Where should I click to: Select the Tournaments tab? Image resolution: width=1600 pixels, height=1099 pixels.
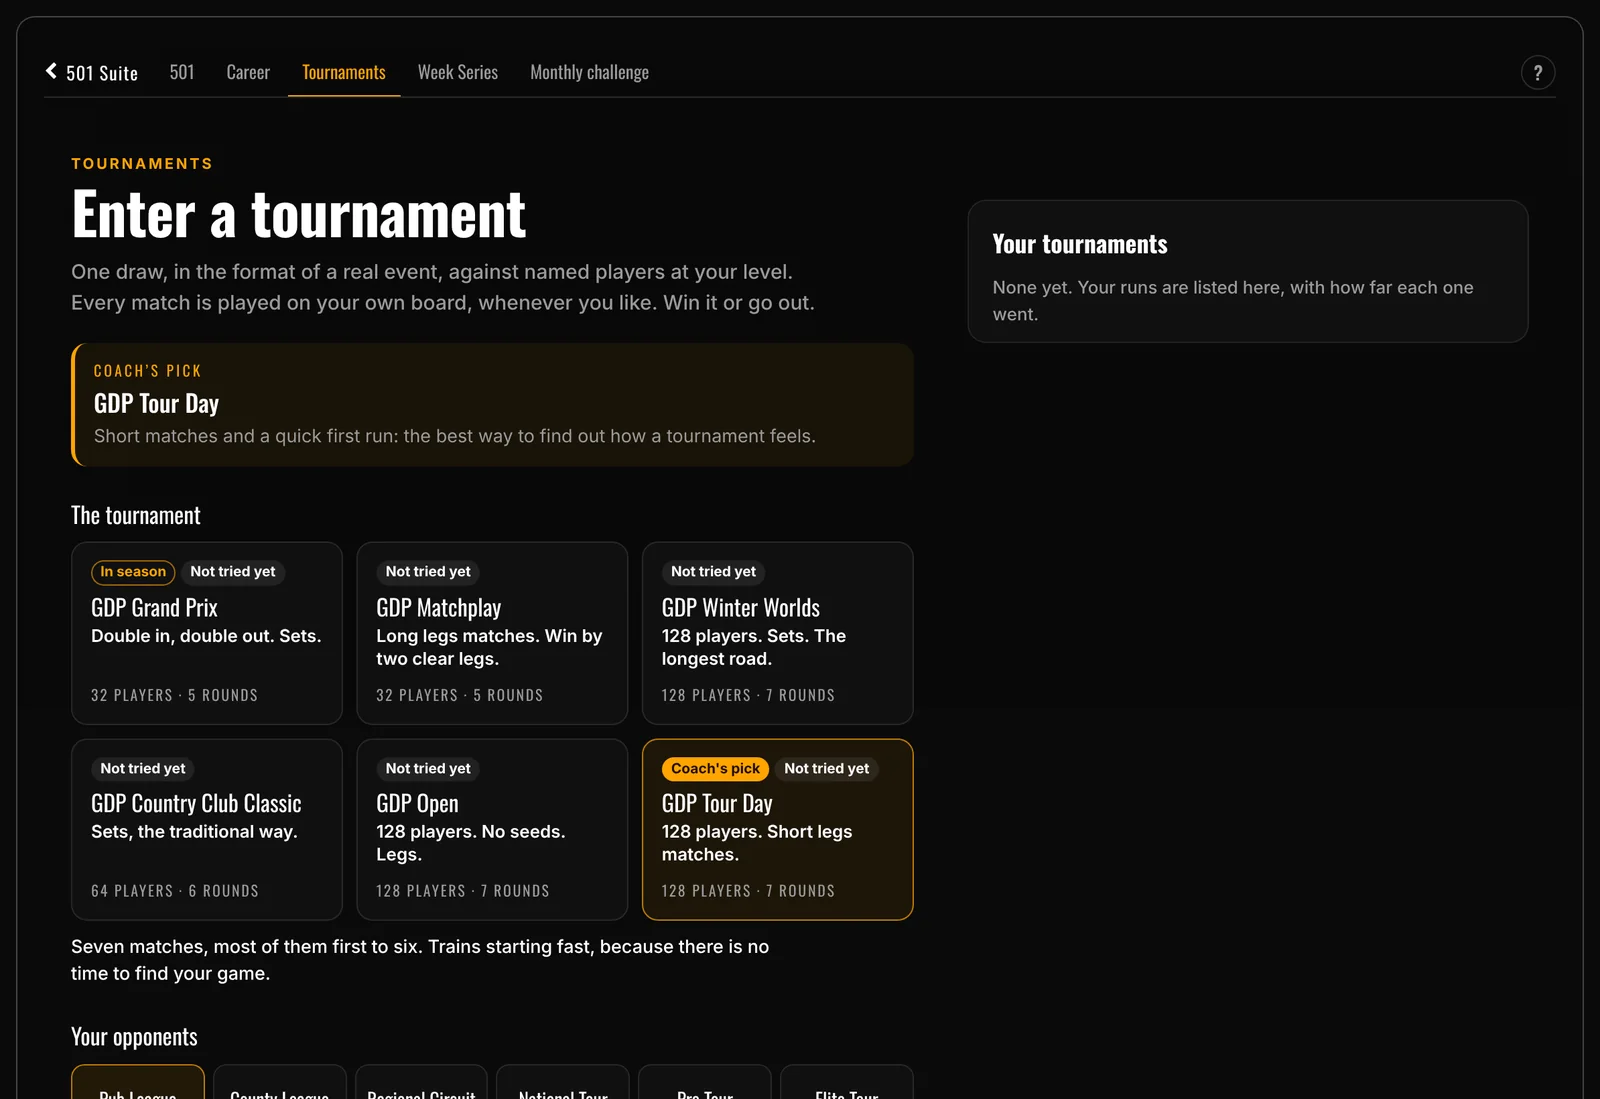[x=344, y=73]
